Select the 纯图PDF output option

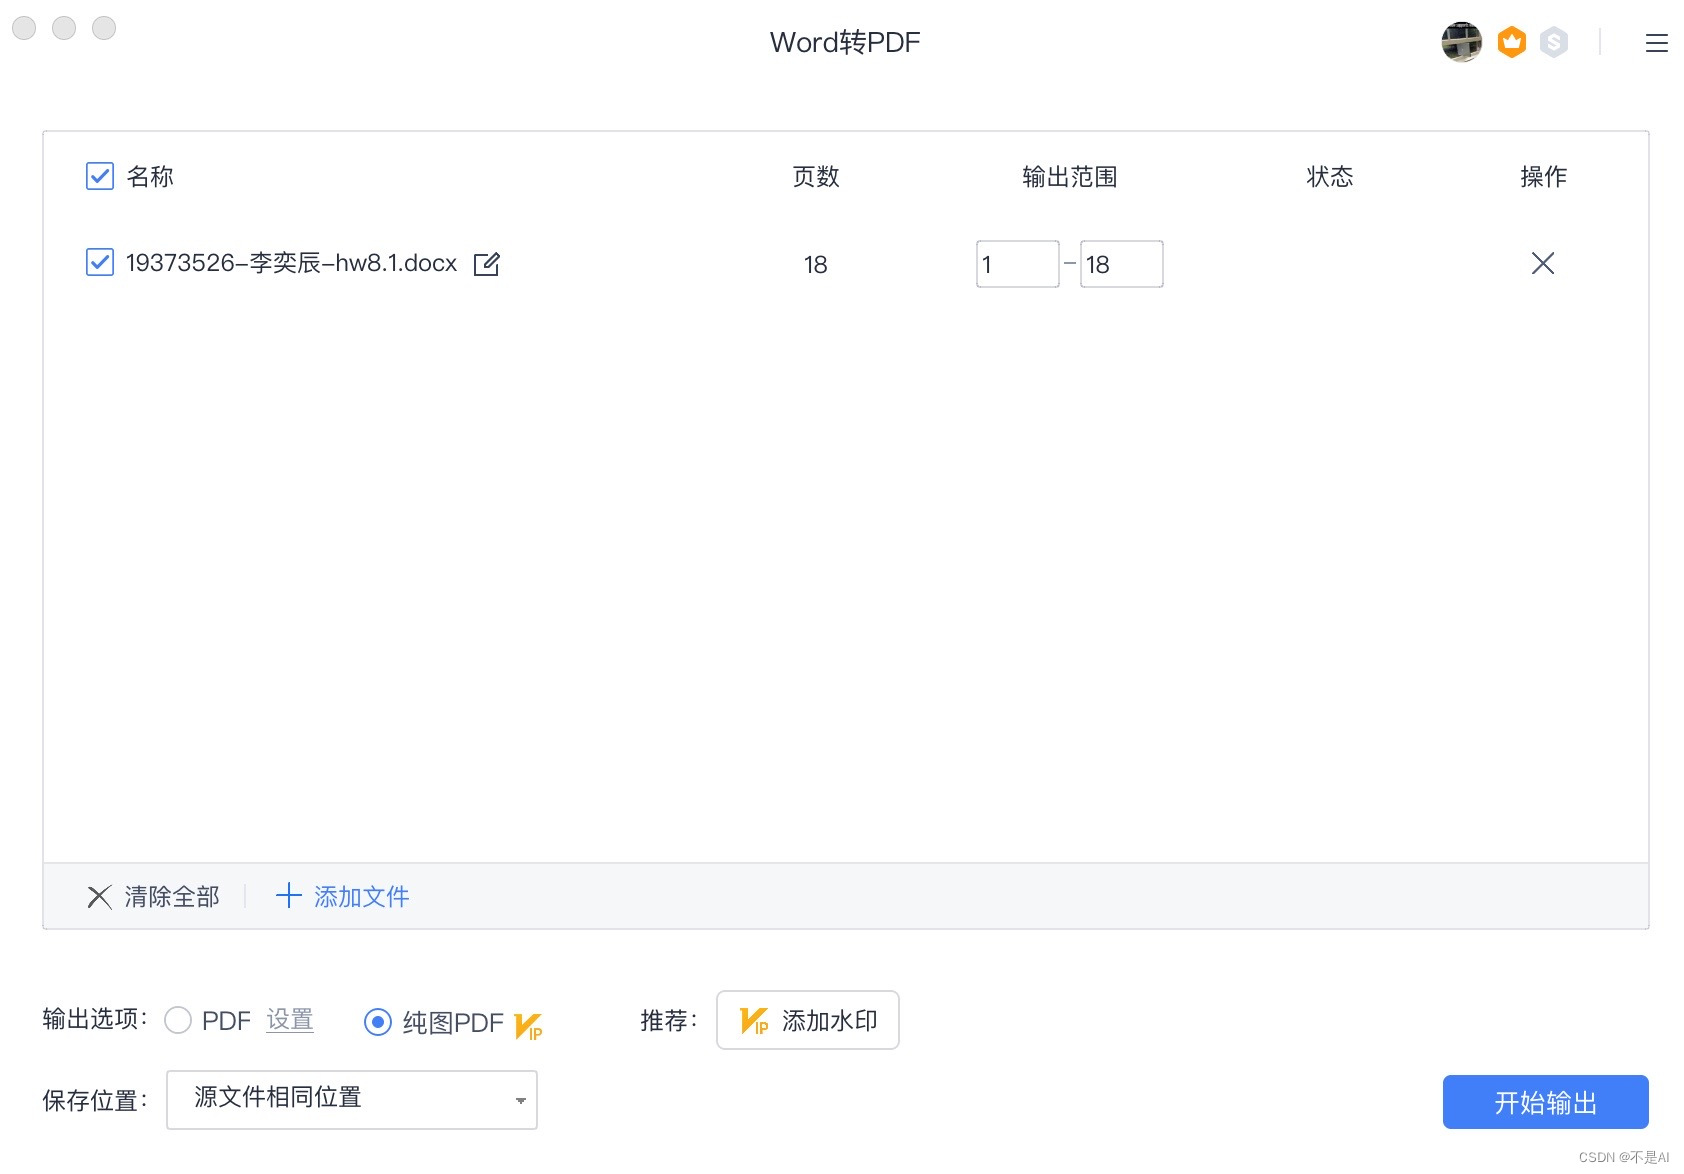point(377,1021)
